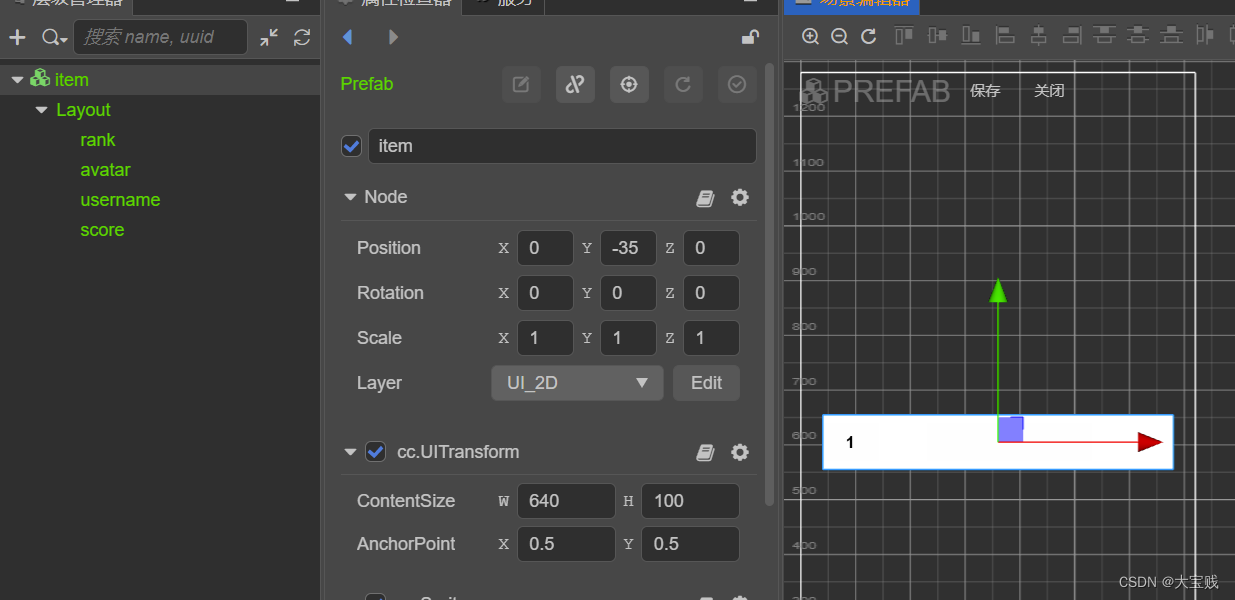Open cc.UITransform help documentation icon

point(705,453)
